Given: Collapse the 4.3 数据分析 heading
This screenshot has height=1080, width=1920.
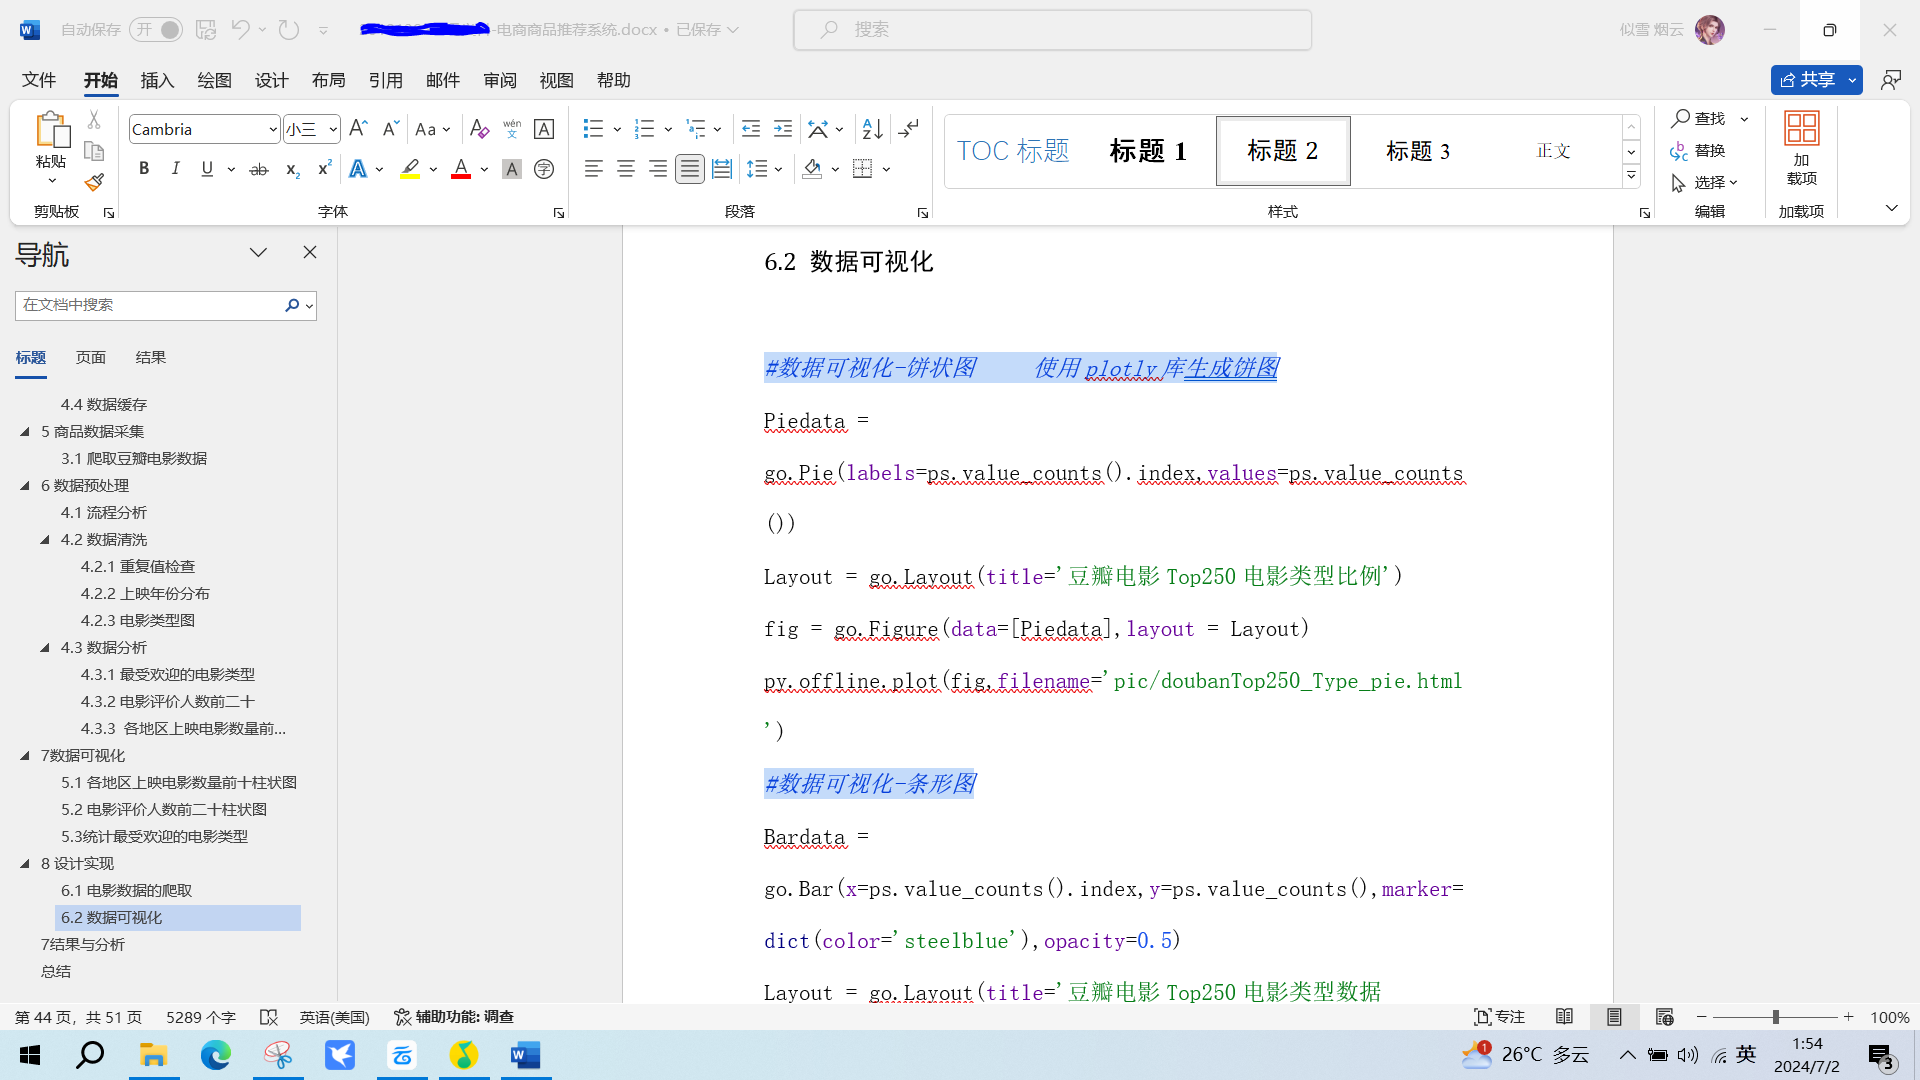Looking at the screenshot, I should [45, 648].
